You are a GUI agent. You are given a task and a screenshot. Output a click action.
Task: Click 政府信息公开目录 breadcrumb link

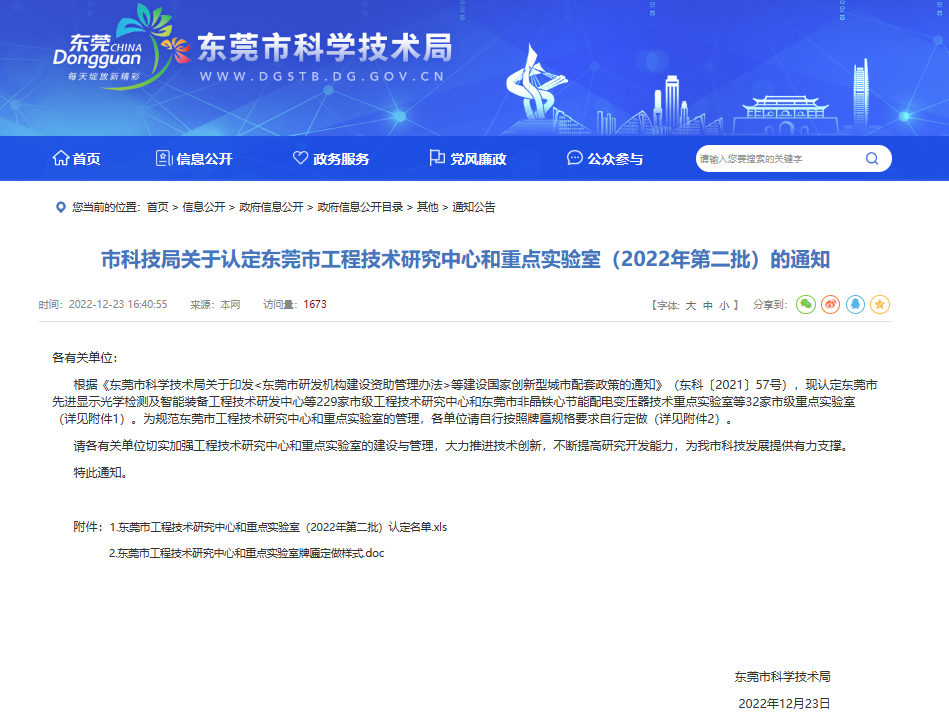(360, 208)
